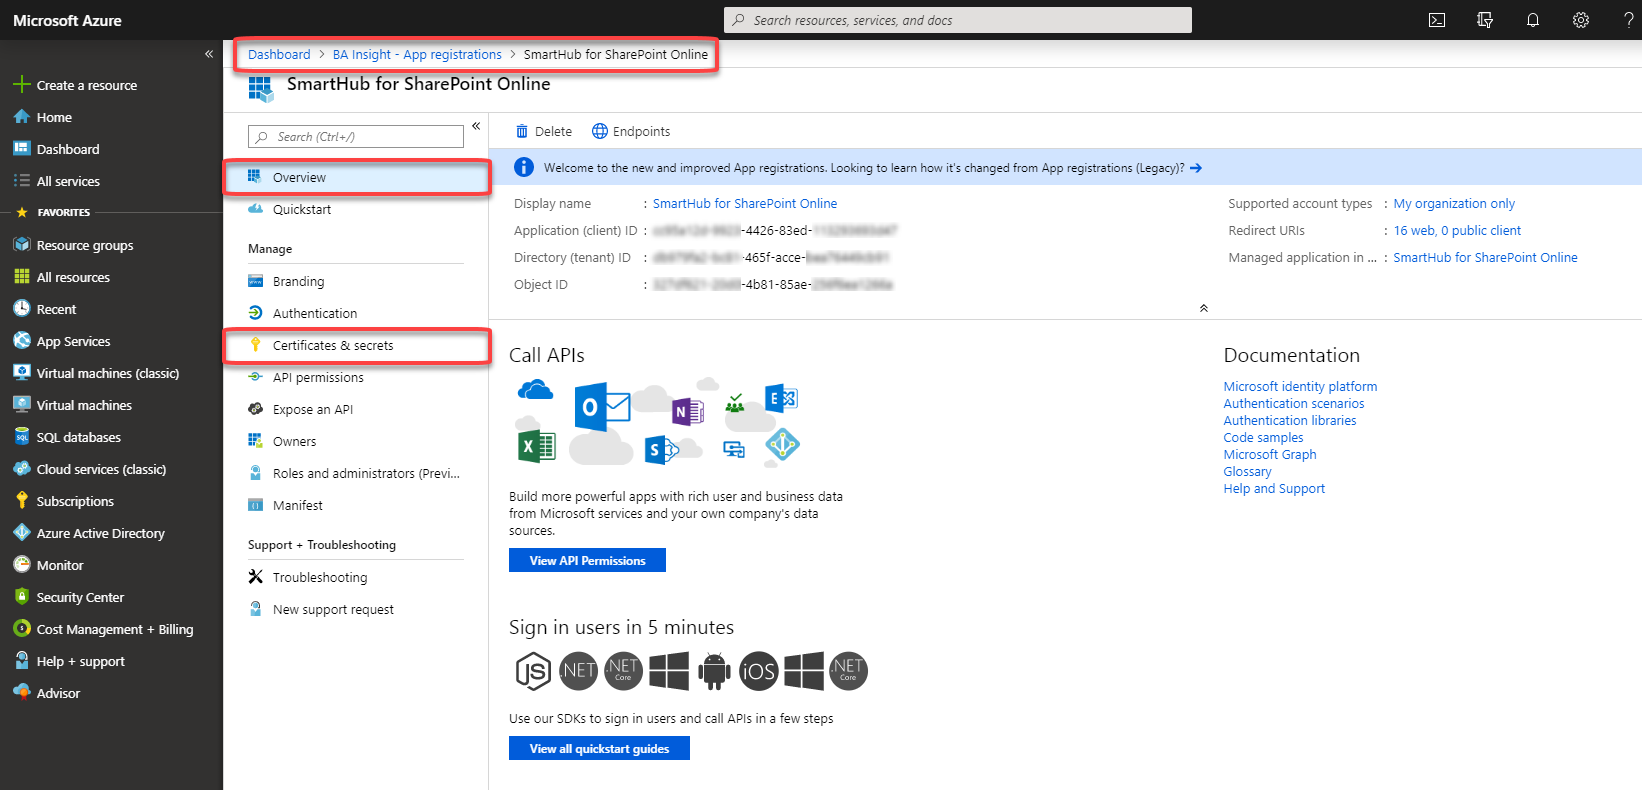Choose the iOS quickstart icon

758,671
